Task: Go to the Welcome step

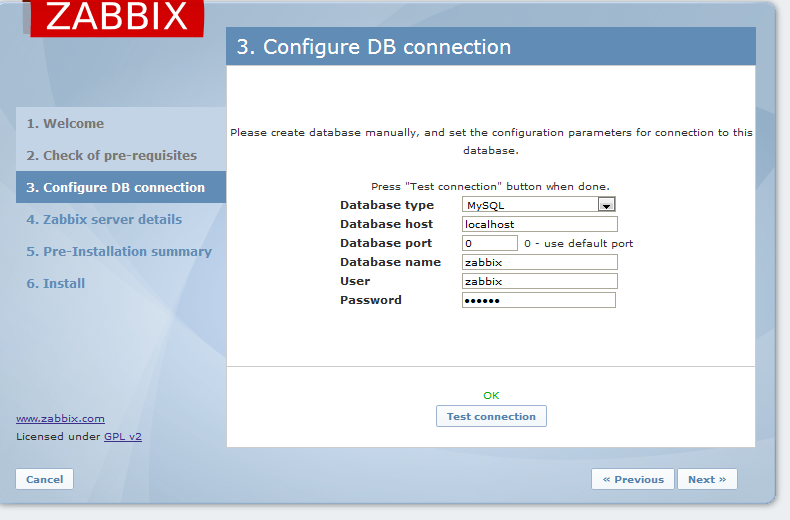Action: pos(65,124)
